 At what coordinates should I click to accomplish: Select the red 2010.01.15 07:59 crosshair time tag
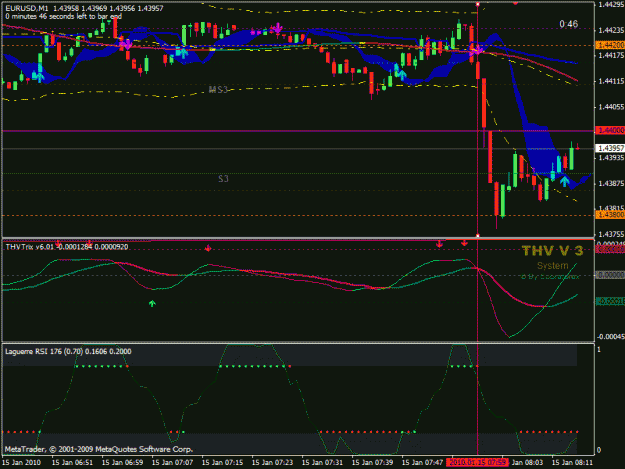(477, 462)
